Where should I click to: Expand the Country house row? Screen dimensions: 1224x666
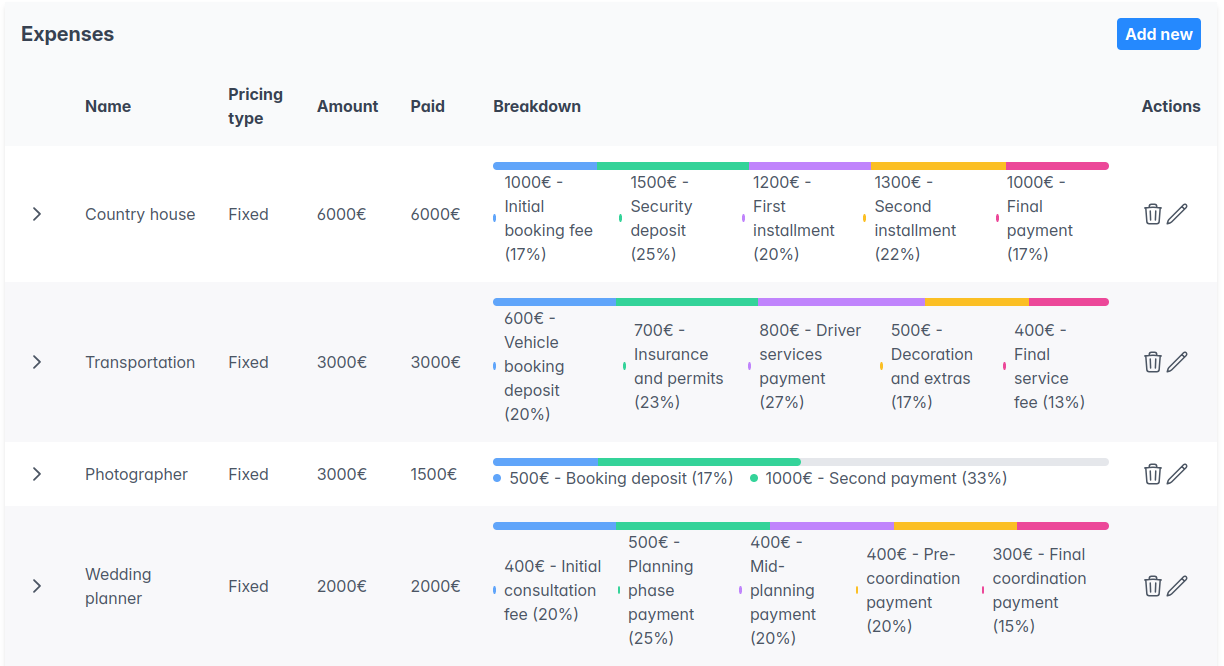(37, 213)
